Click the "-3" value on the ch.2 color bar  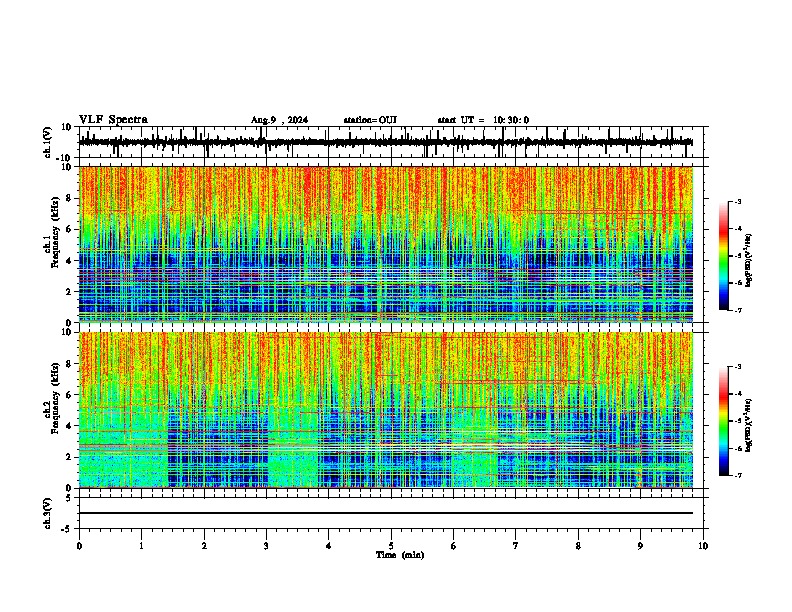pyautogui.click(x=738, y=367)
